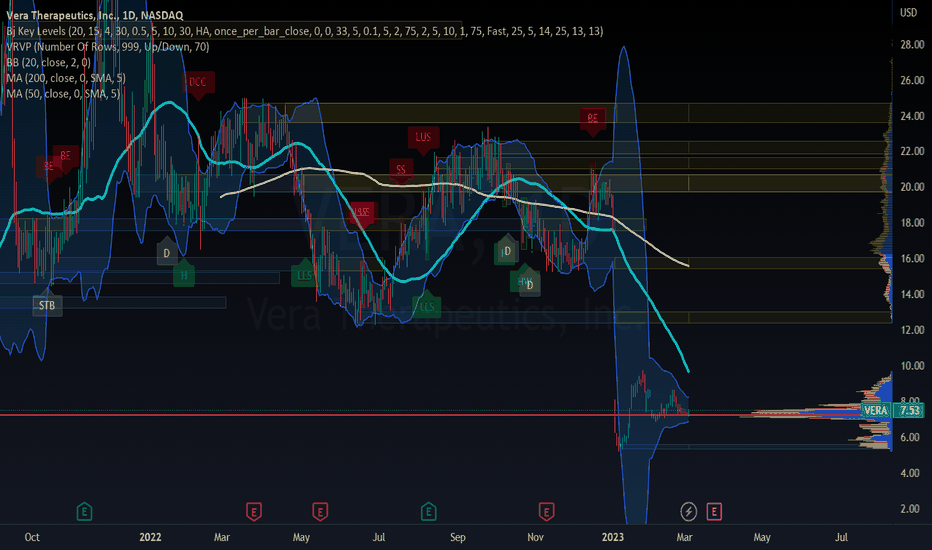Click the 16.00 price axis label
Image resolution: width=932 pixels, height=550 pixels.
click(x=912, y=258)
